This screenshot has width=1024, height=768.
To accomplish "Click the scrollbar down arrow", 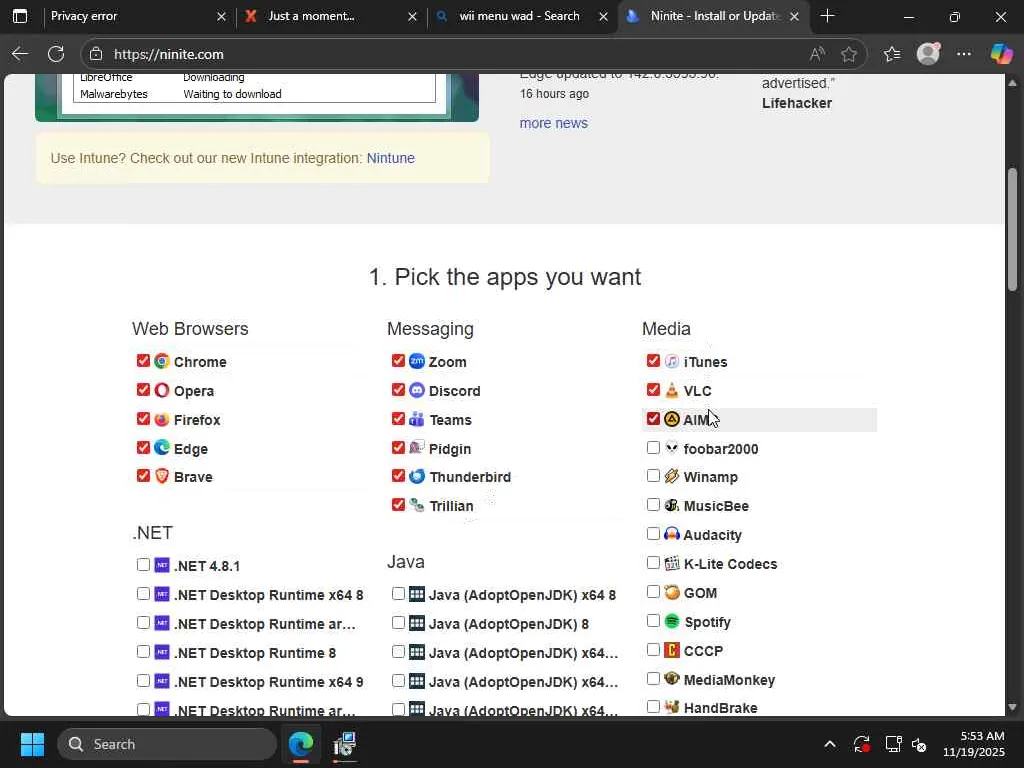I will [1012, 707].
